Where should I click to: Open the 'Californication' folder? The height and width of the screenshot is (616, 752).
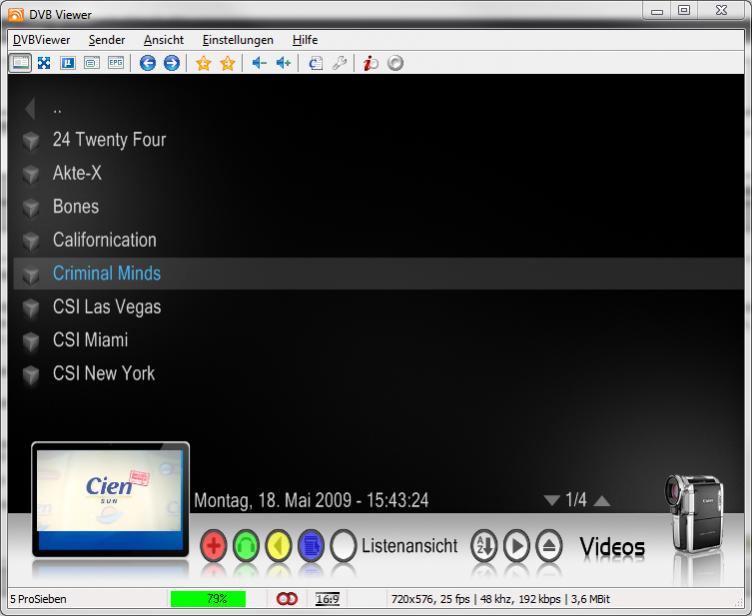tap(105, 240)
